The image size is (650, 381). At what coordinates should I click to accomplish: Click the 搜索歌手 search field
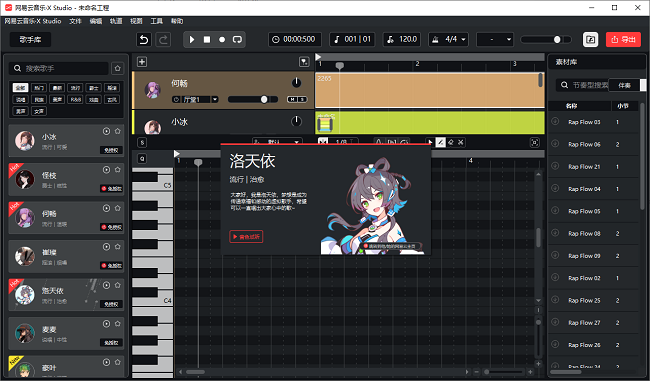tap(59, 68)
